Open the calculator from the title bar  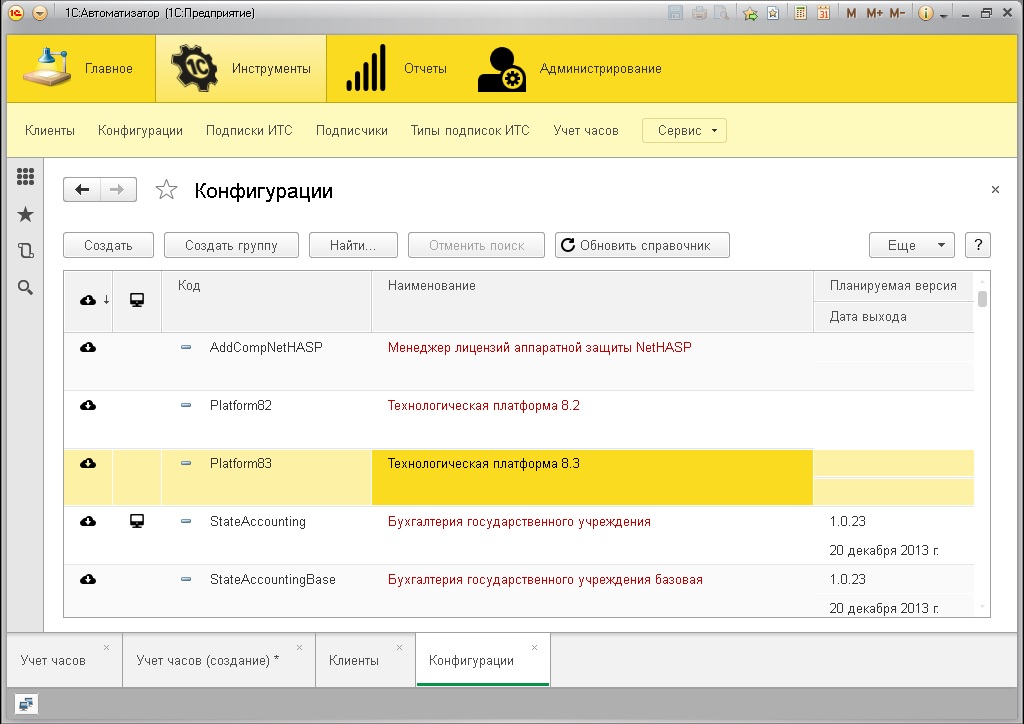(800, 12)
